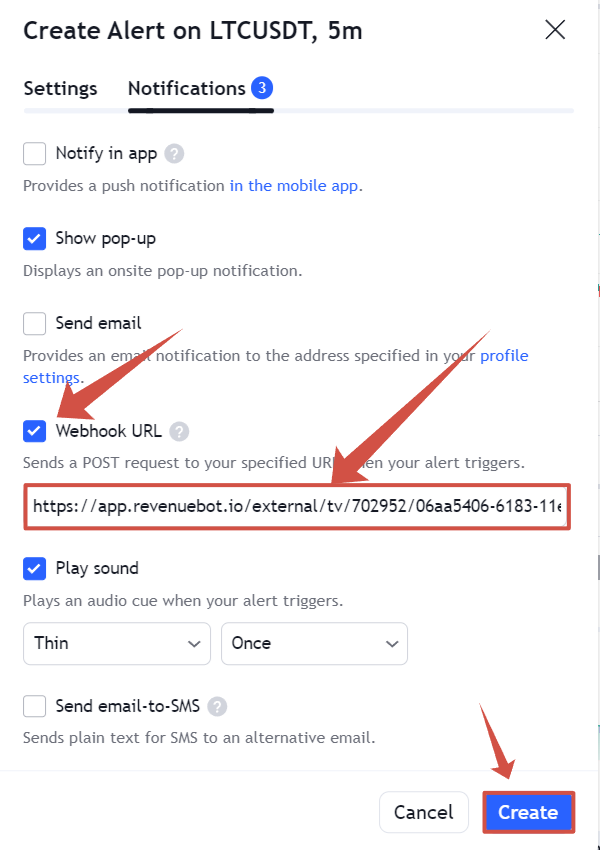Enable the Notify in app checkbox
This screenshot has height=850, width=600.
pos(34,154)
